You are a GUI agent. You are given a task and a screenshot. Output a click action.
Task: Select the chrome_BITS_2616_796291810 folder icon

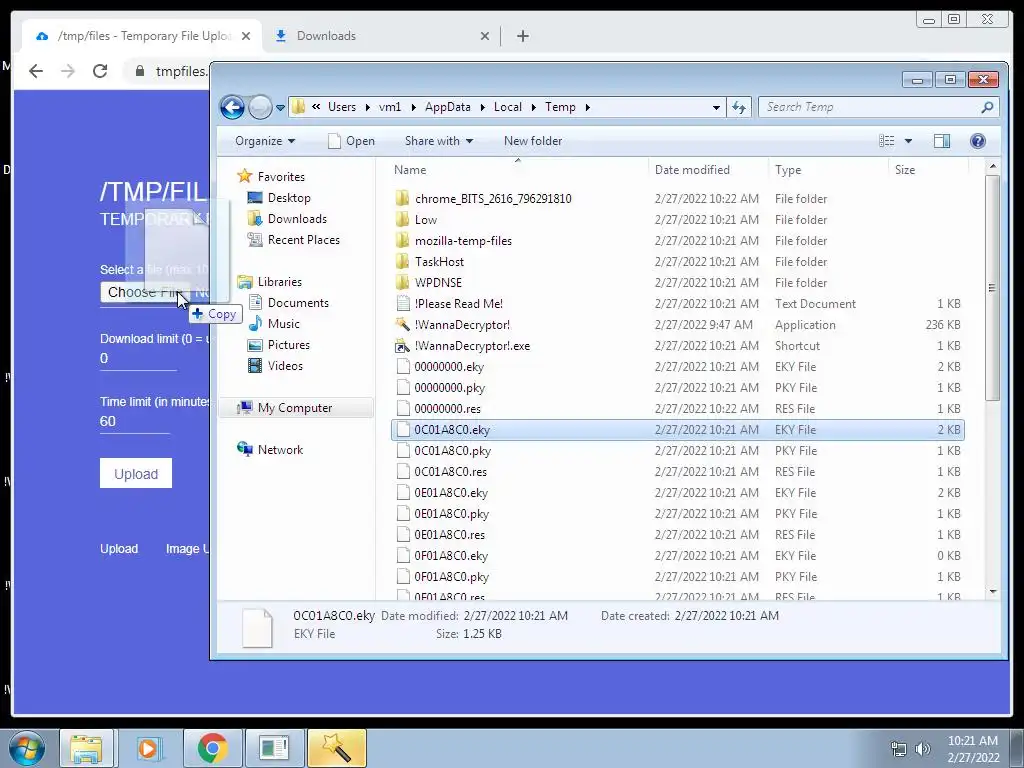pos(403,198)
